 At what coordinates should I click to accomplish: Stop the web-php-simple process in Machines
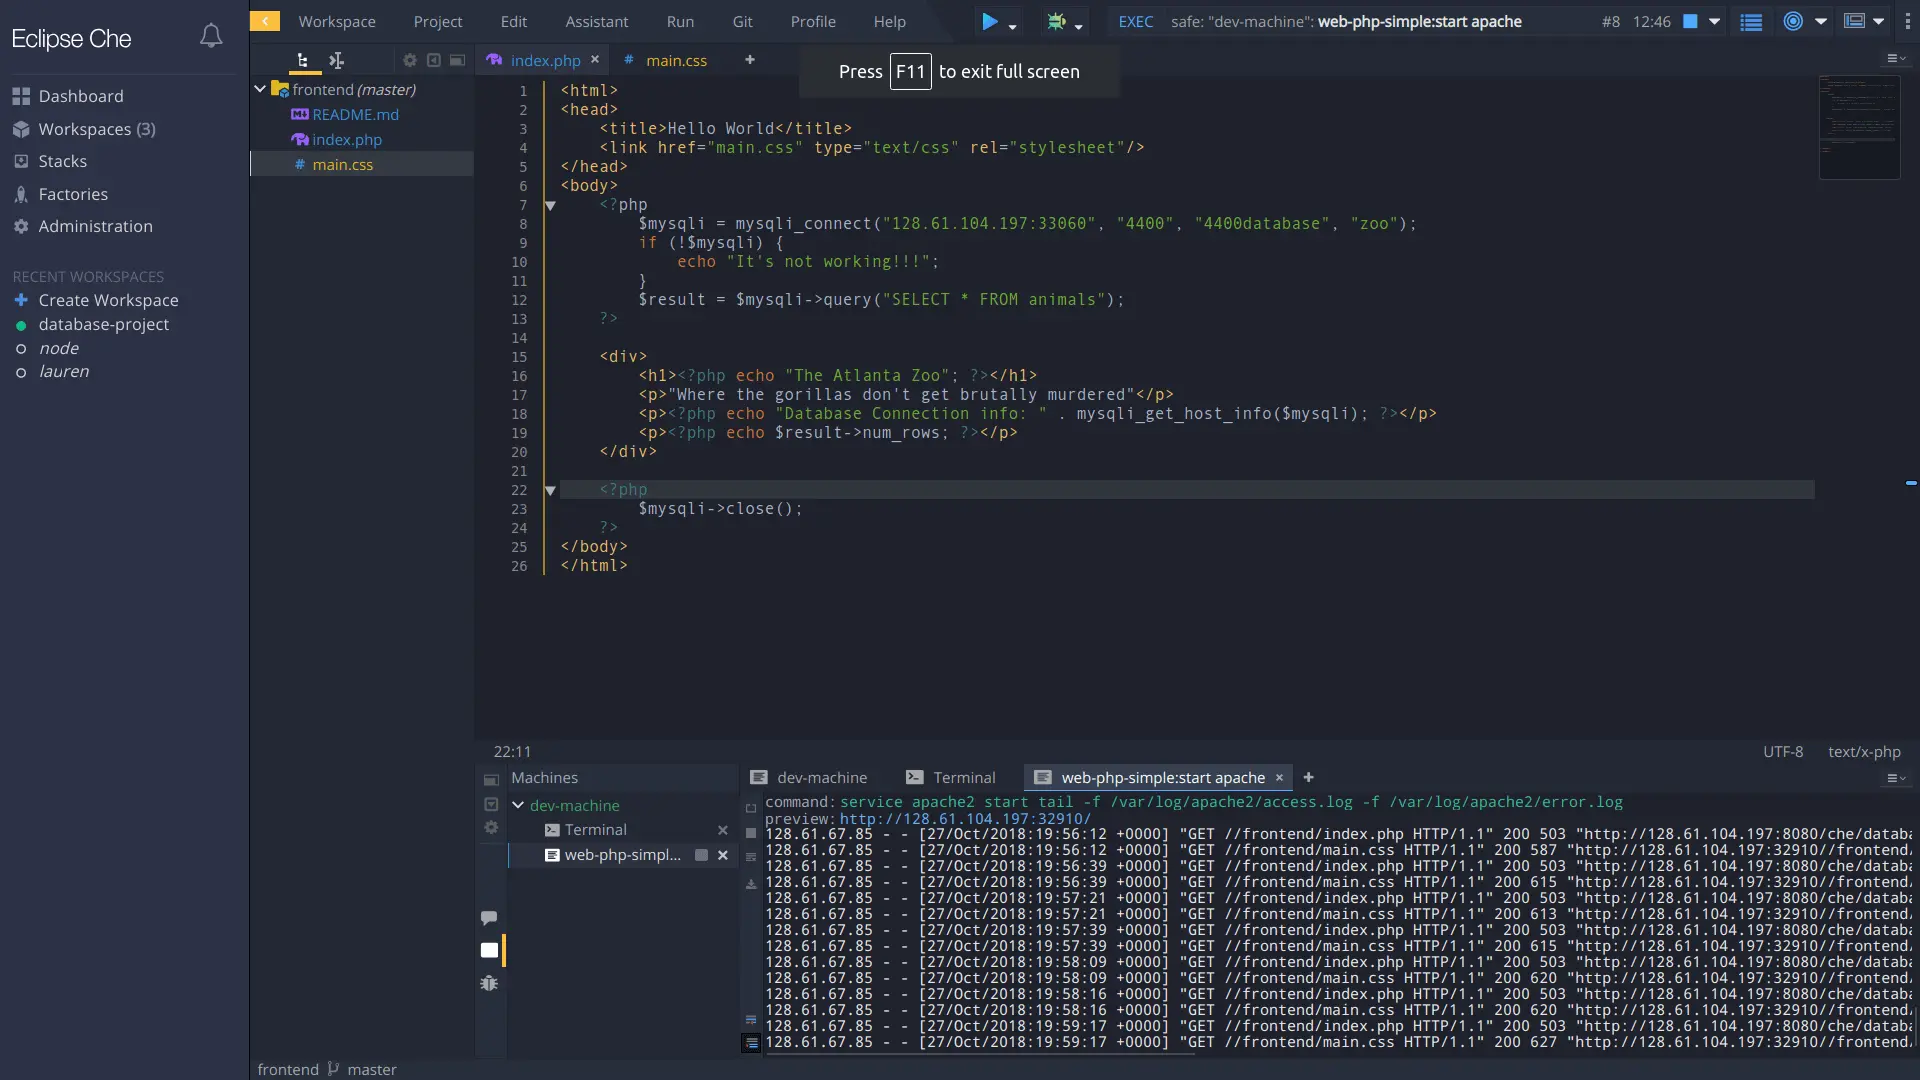pyautogui.click(x=701, y=855)
